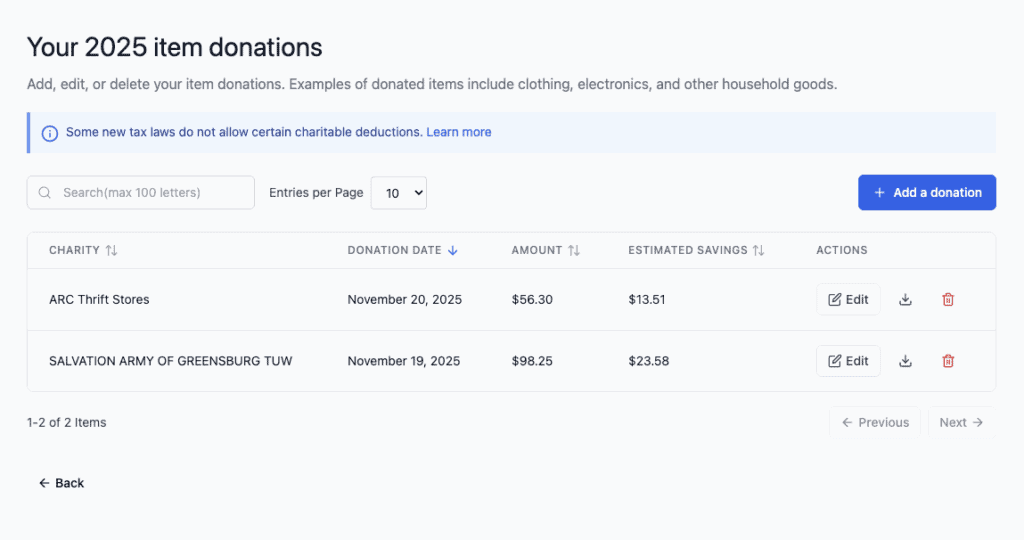This screenshot has width=1024, height=540.
Task: Download the ARC Thrift Stores donation
Action: (905, 299)
